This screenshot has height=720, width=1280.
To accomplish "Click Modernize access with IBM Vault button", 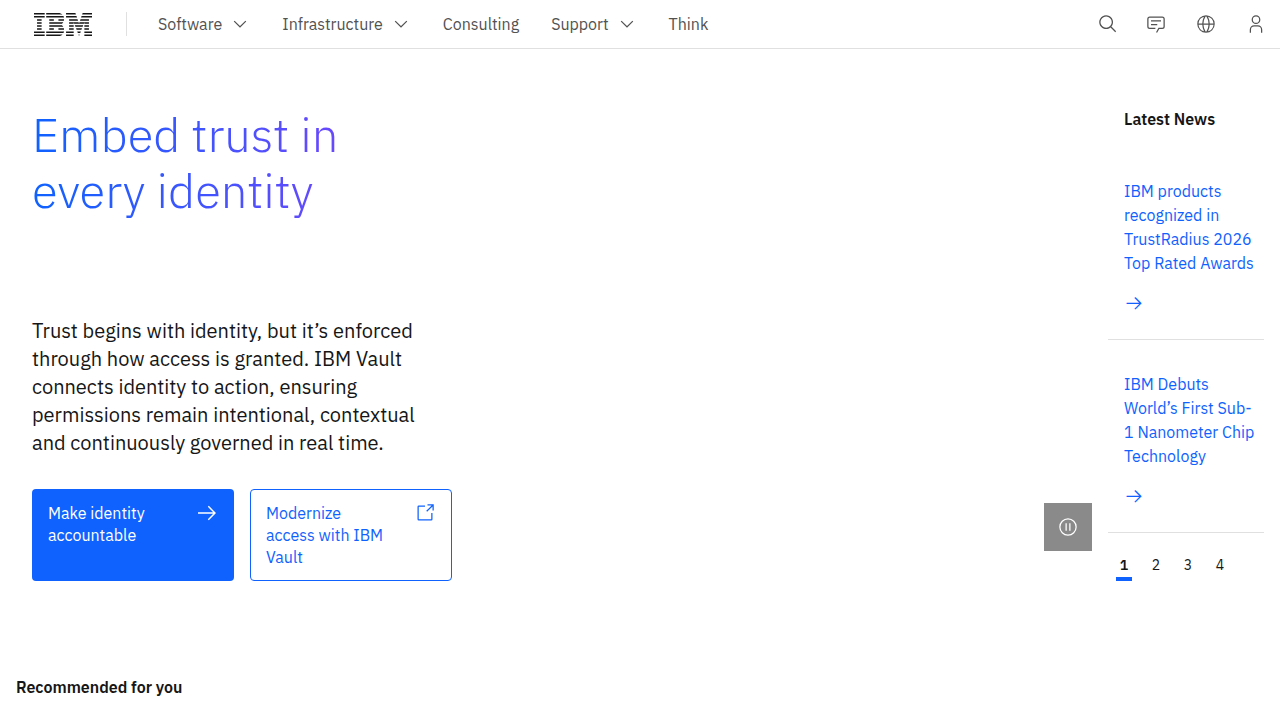I will 351,535.
